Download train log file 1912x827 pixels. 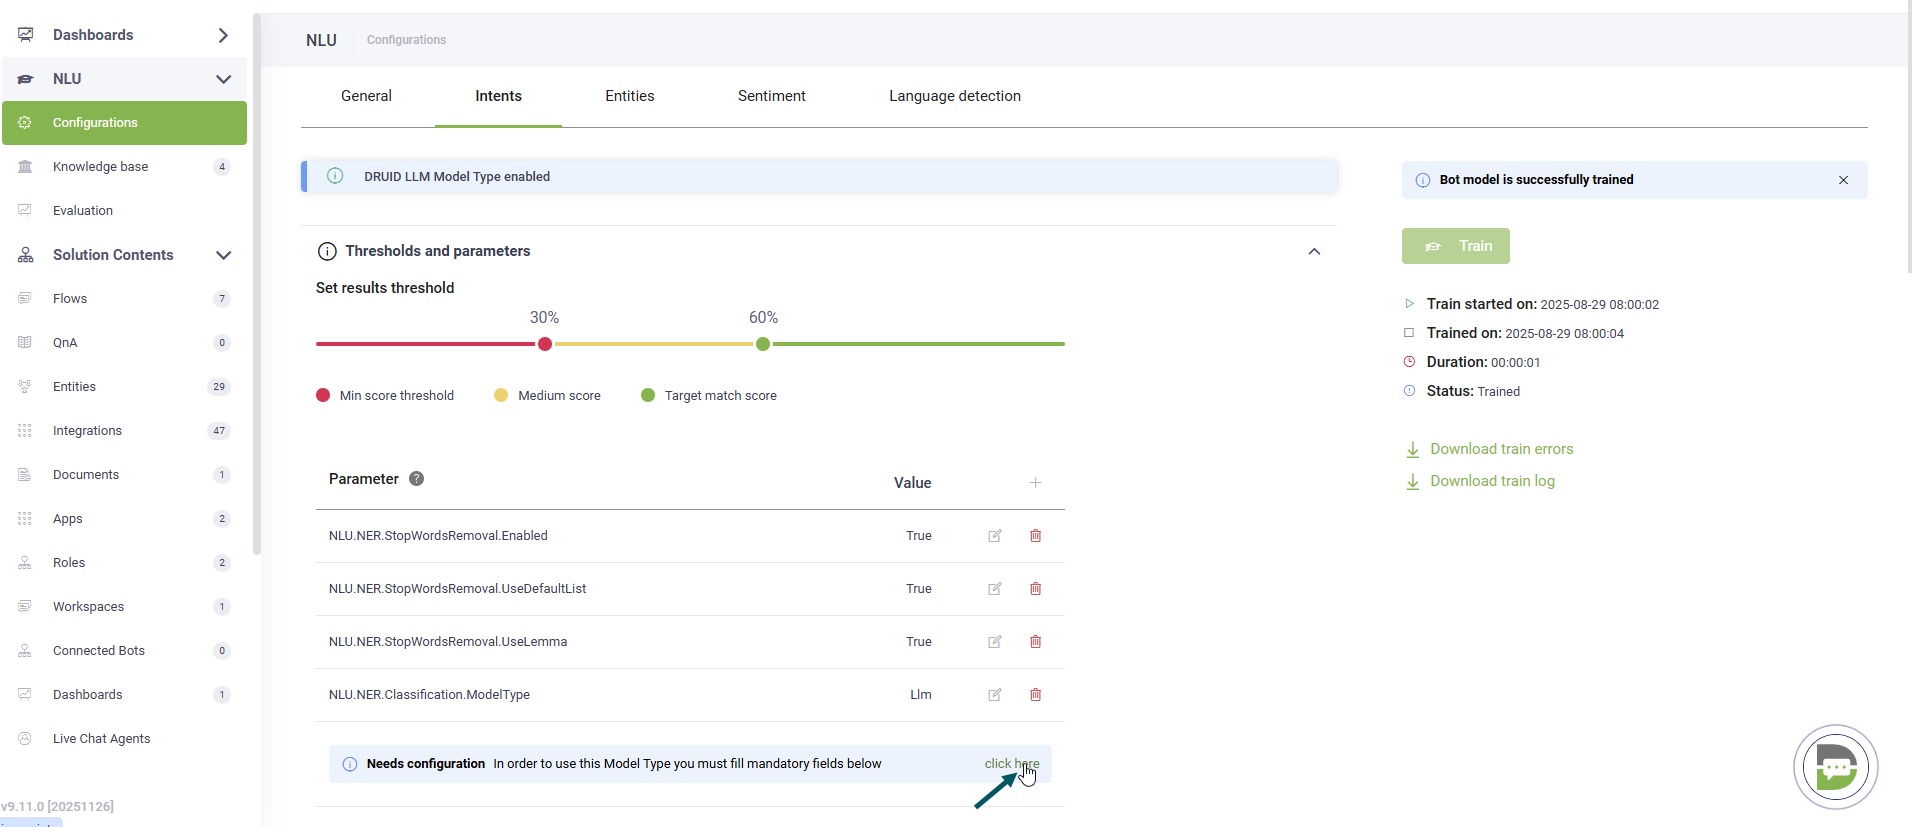coord(1491,481)
